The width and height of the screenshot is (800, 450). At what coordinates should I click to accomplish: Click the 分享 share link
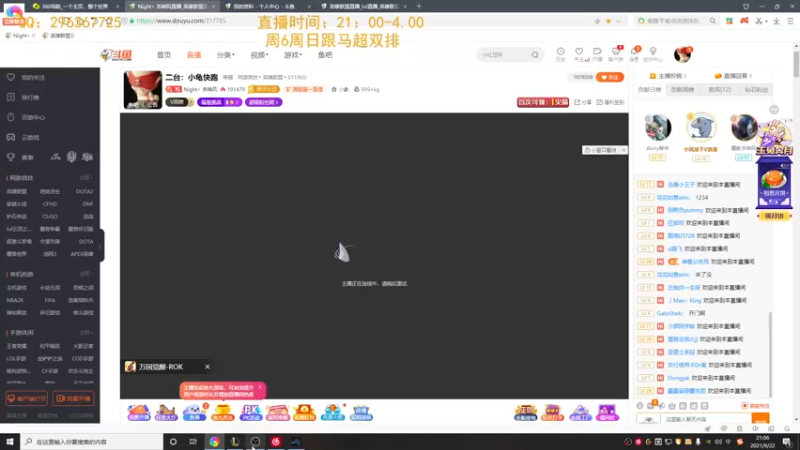click(x=583, y=102)
